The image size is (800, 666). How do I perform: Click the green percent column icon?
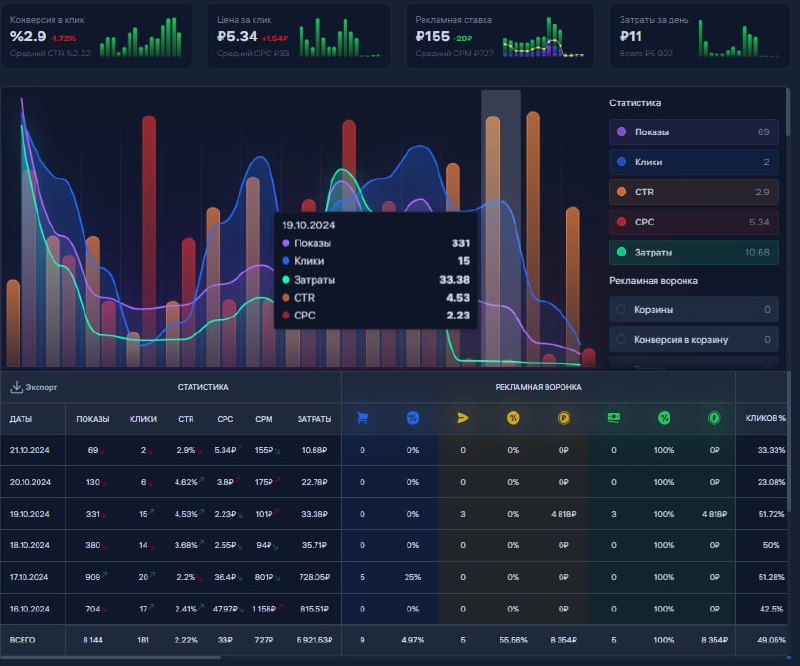(664, 418)
